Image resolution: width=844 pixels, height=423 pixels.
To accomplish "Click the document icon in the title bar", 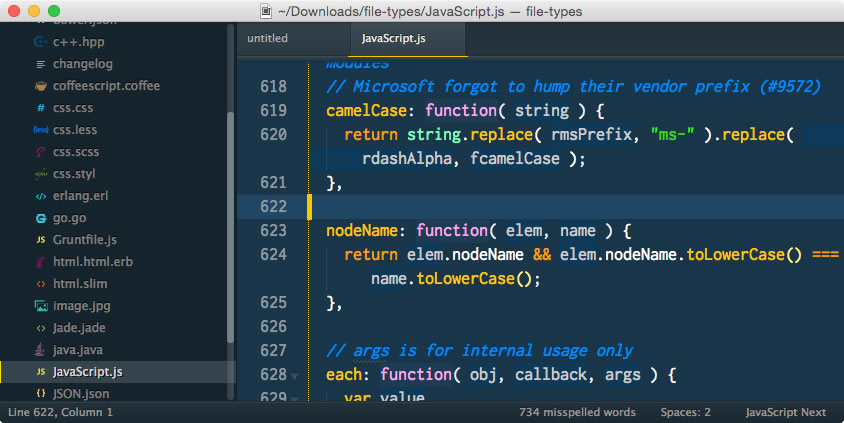I will click(265, 12).
